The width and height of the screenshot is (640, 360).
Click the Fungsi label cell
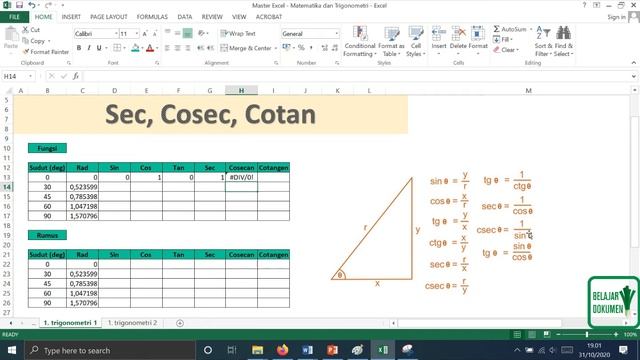(x=47, y=148)
